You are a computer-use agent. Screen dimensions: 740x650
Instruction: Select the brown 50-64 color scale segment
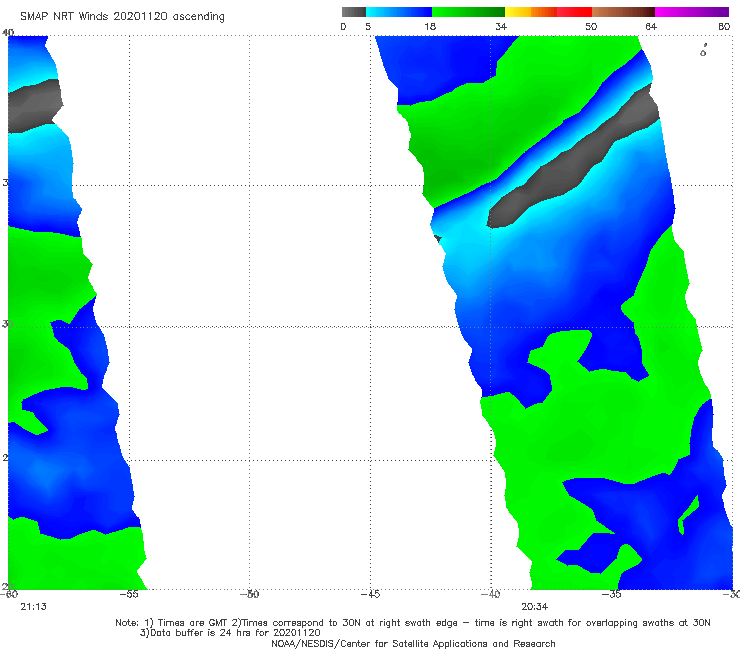click(623, 12)
